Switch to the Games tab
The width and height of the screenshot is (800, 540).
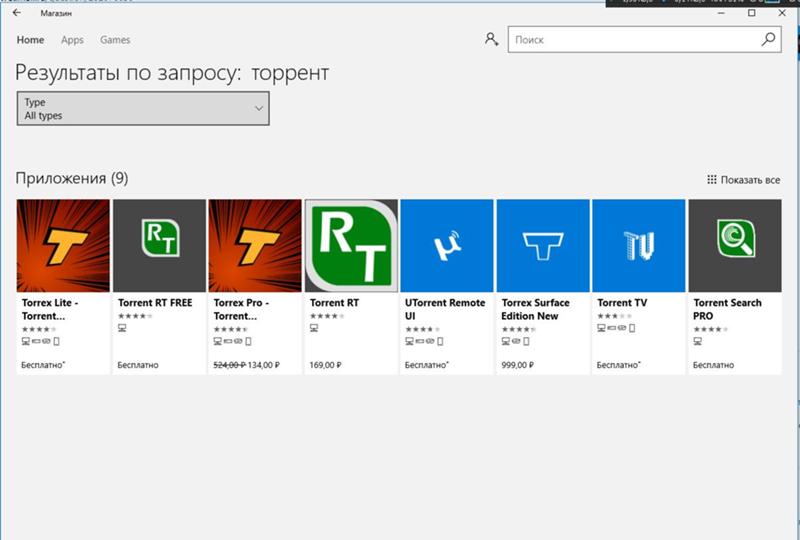click(115, 40)
